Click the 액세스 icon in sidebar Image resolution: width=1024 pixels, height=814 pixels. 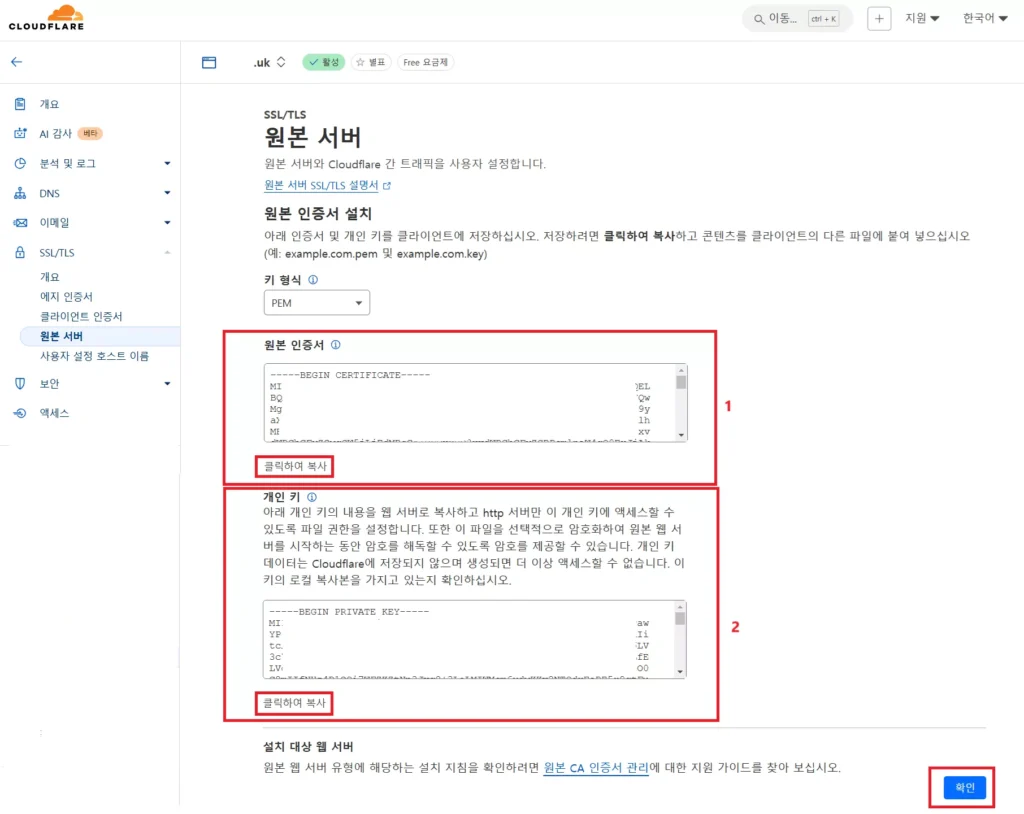20,413
